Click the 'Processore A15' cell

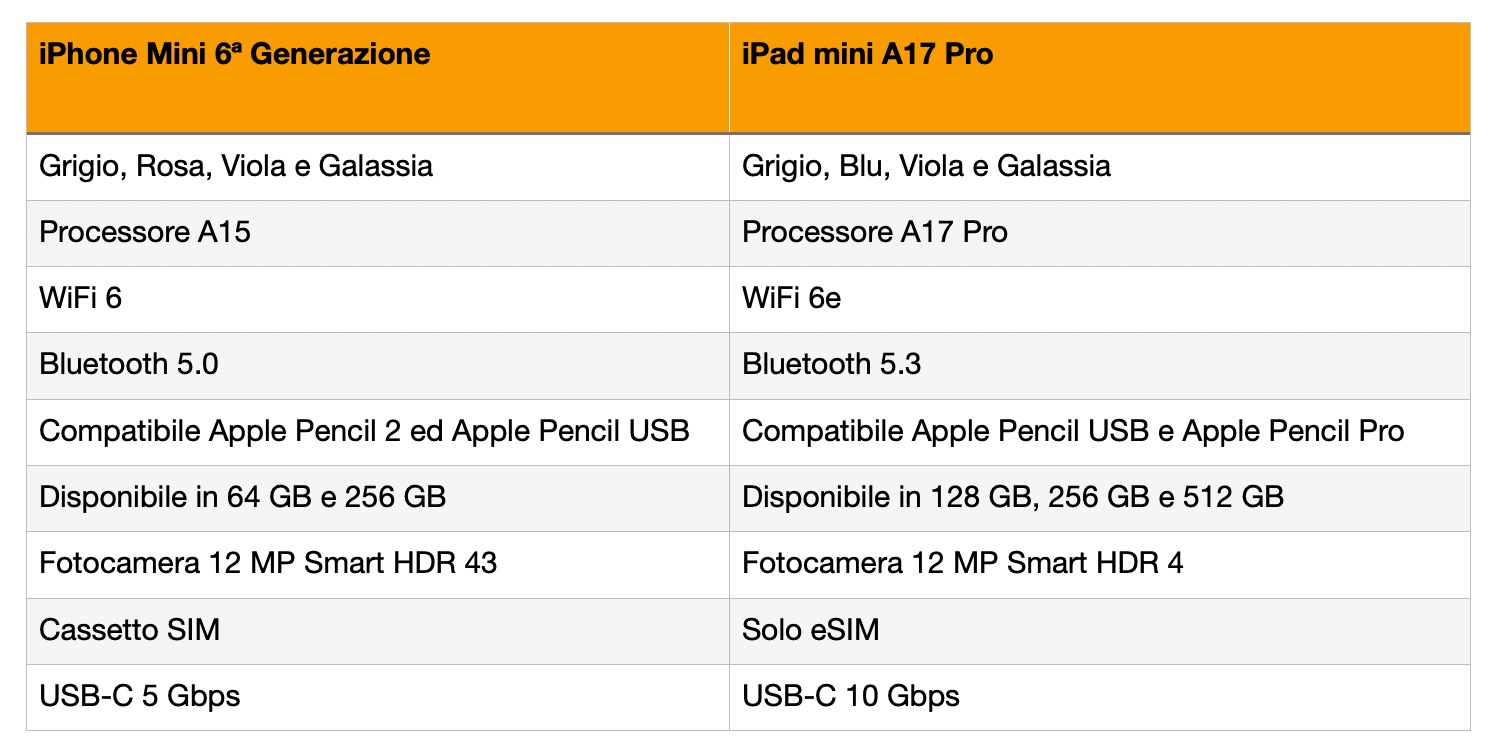pyautogui.click(x=145, y=232)
